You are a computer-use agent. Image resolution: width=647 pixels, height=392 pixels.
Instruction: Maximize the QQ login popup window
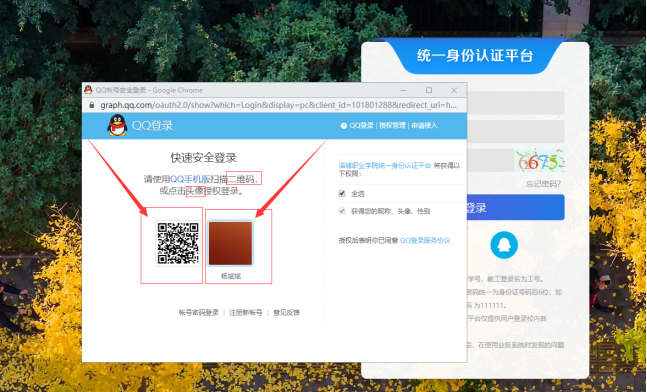pyautogui.click(x=429, y=90)
